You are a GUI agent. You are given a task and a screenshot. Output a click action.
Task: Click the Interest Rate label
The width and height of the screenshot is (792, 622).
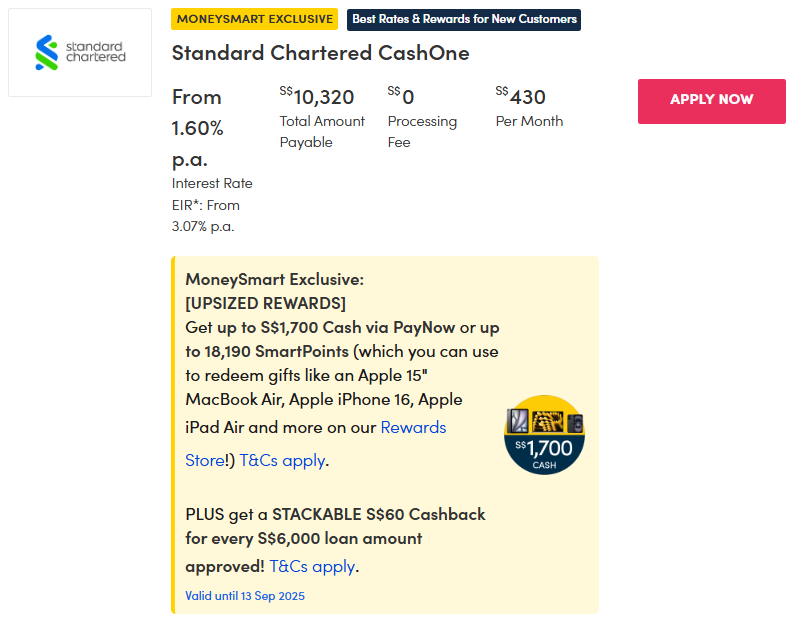pyautogui.click(x=212, y=183)
